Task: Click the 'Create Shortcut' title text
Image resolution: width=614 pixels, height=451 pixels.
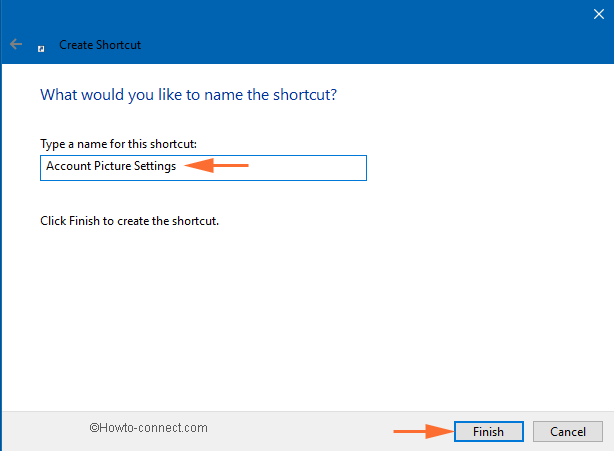Action: (x=100, y=45)
